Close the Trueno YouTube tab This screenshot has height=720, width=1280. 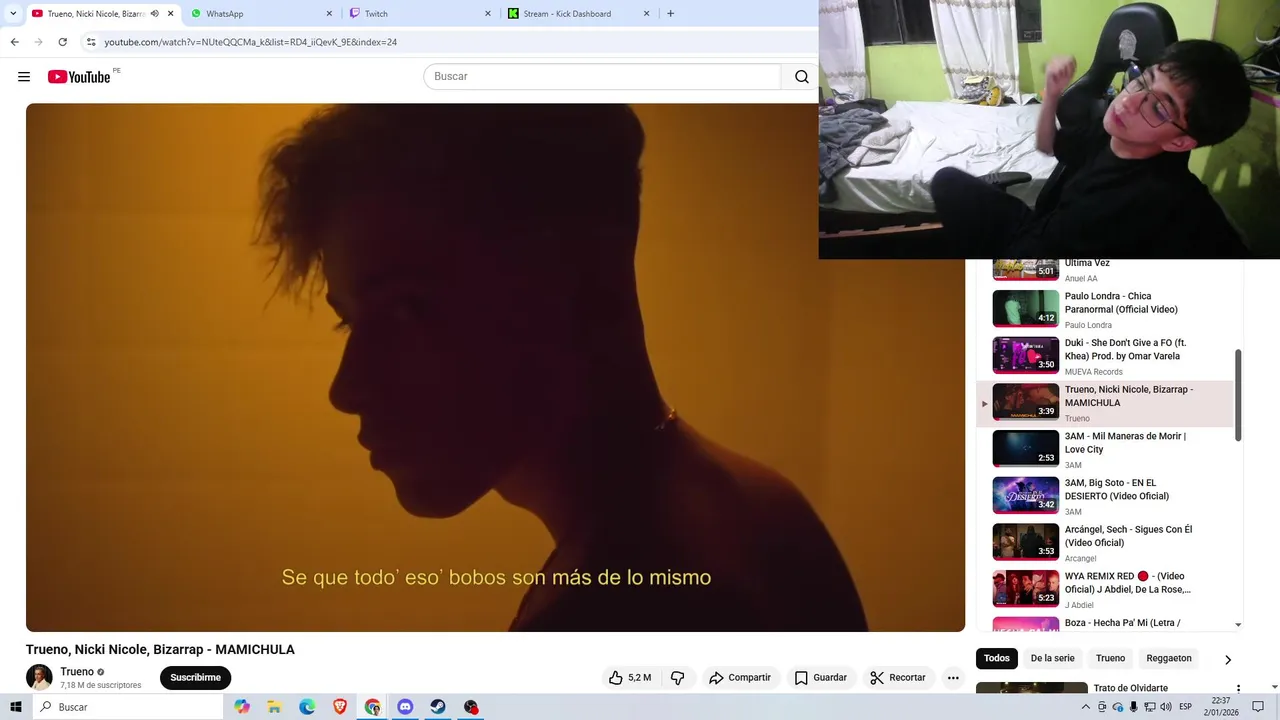[x=170, y=14]
